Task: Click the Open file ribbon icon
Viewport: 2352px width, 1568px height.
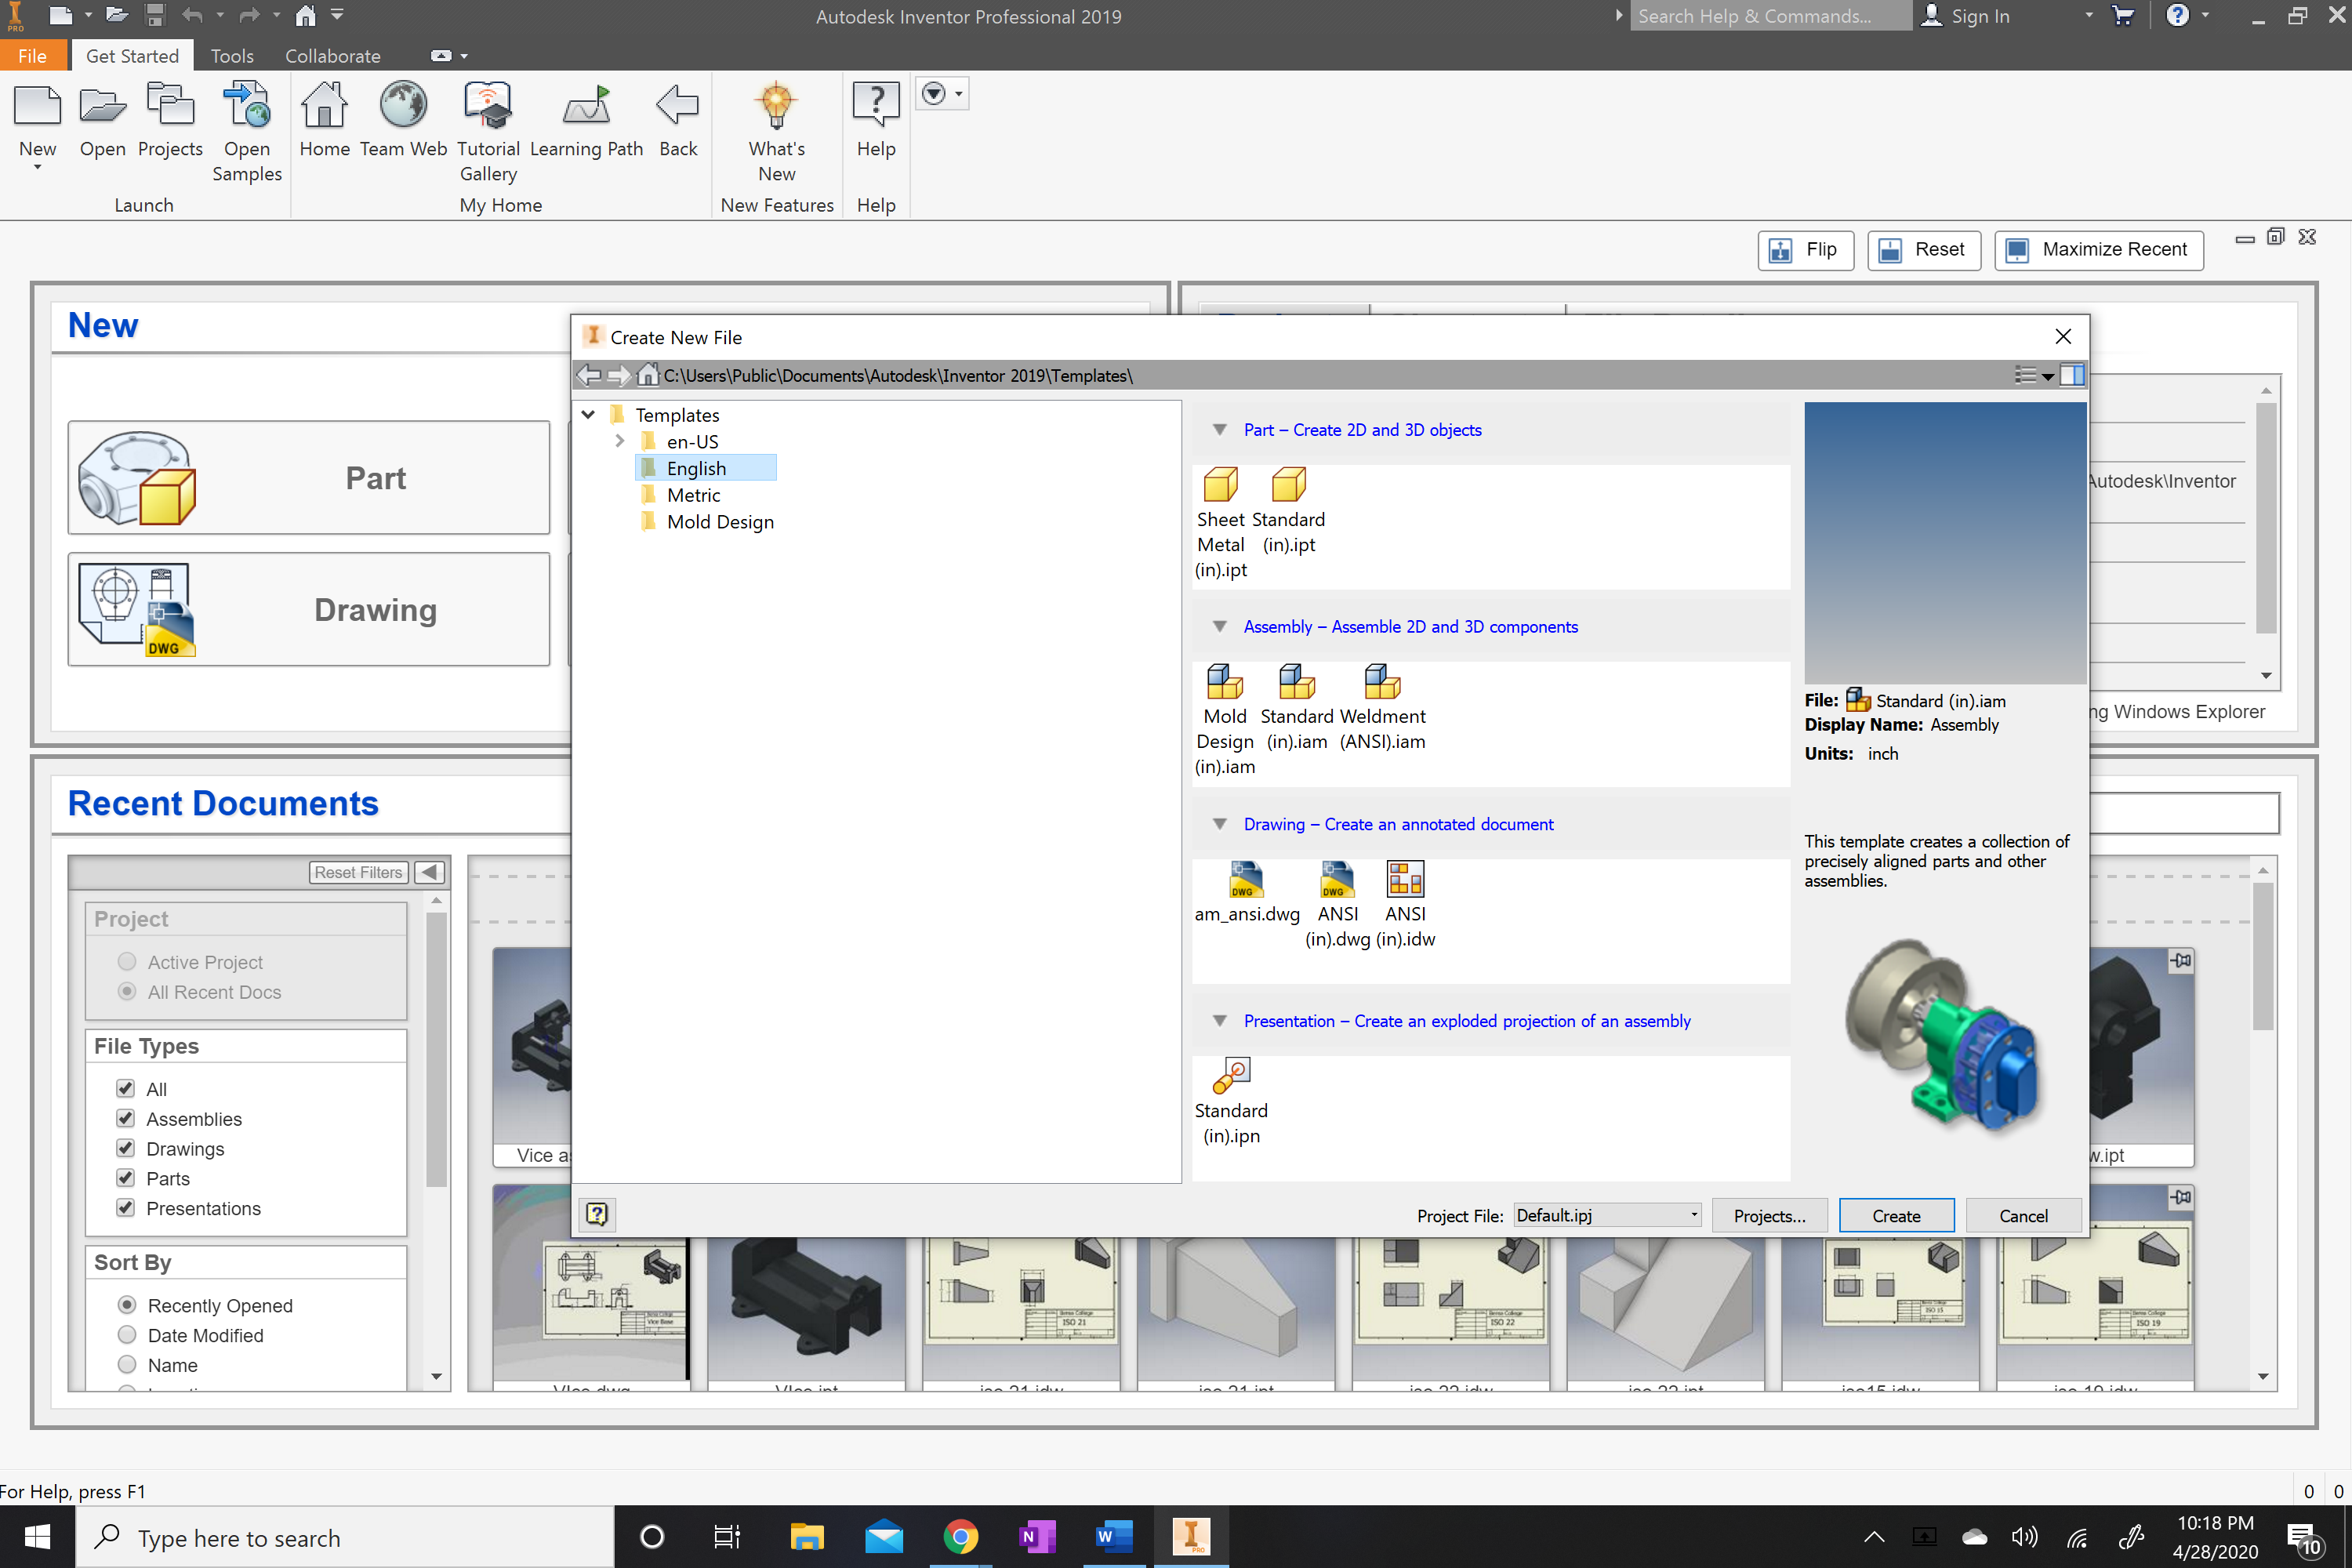Action: coord(102,106)
